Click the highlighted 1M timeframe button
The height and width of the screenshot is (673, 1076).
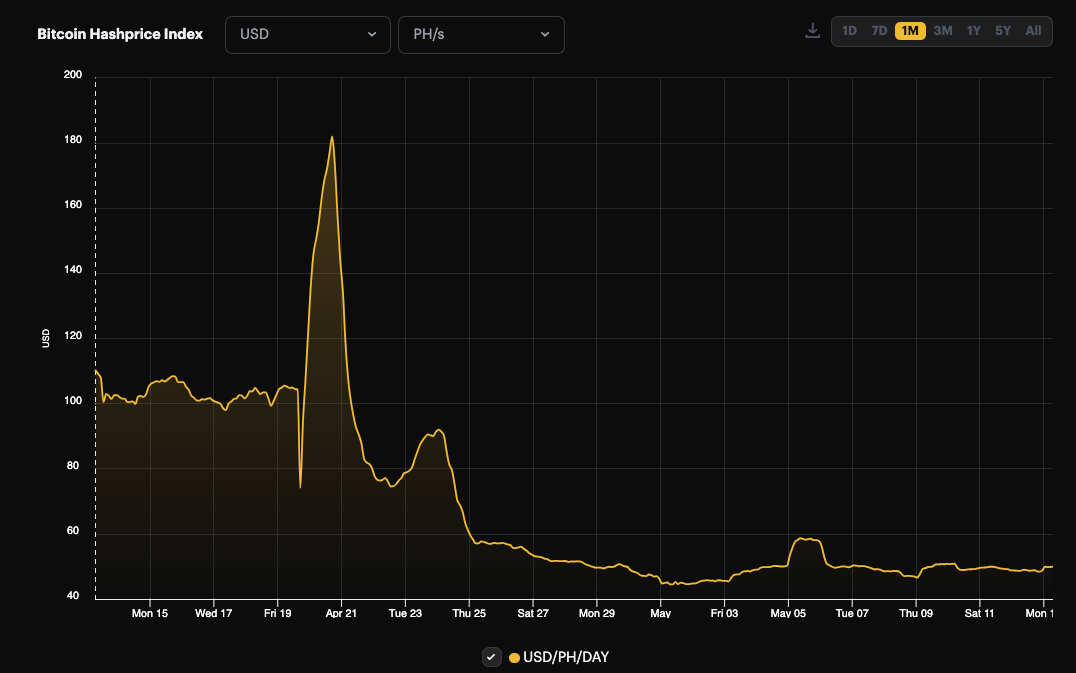point(910,30)
